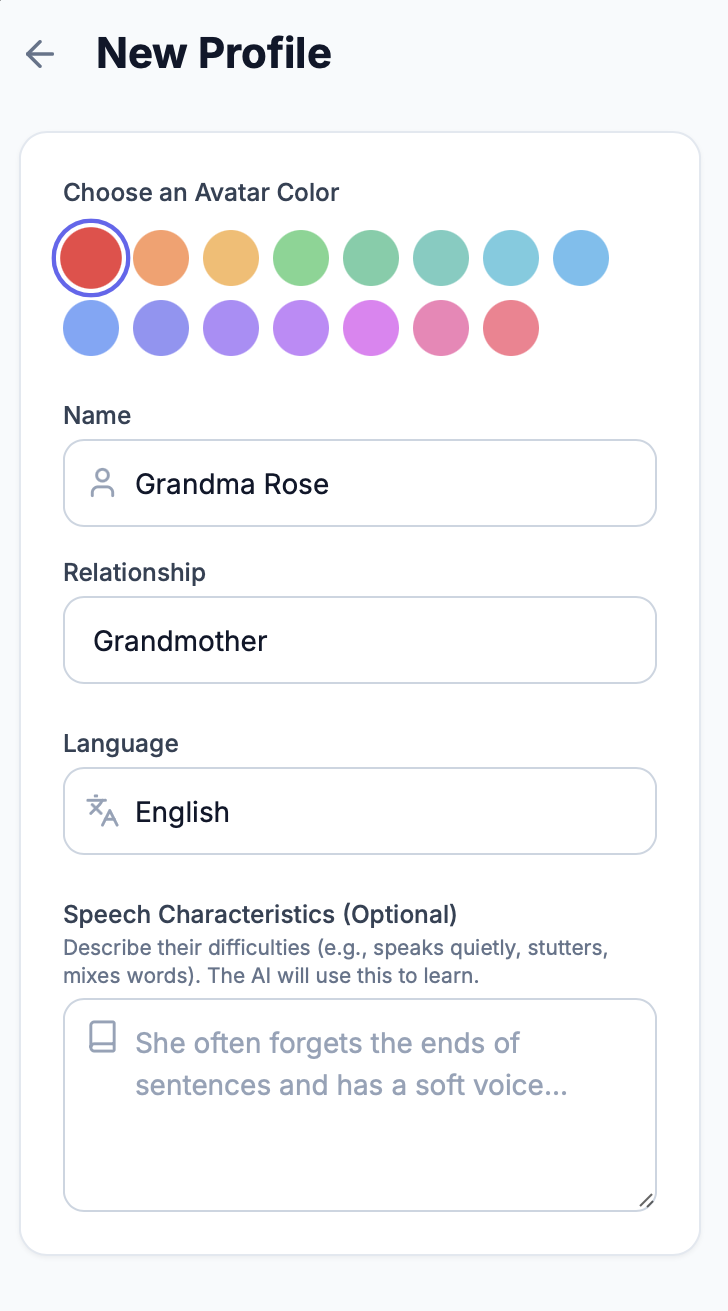728x1311 pixels.
Task: Click the translate icon in Language field
Action: click(102, 811)
